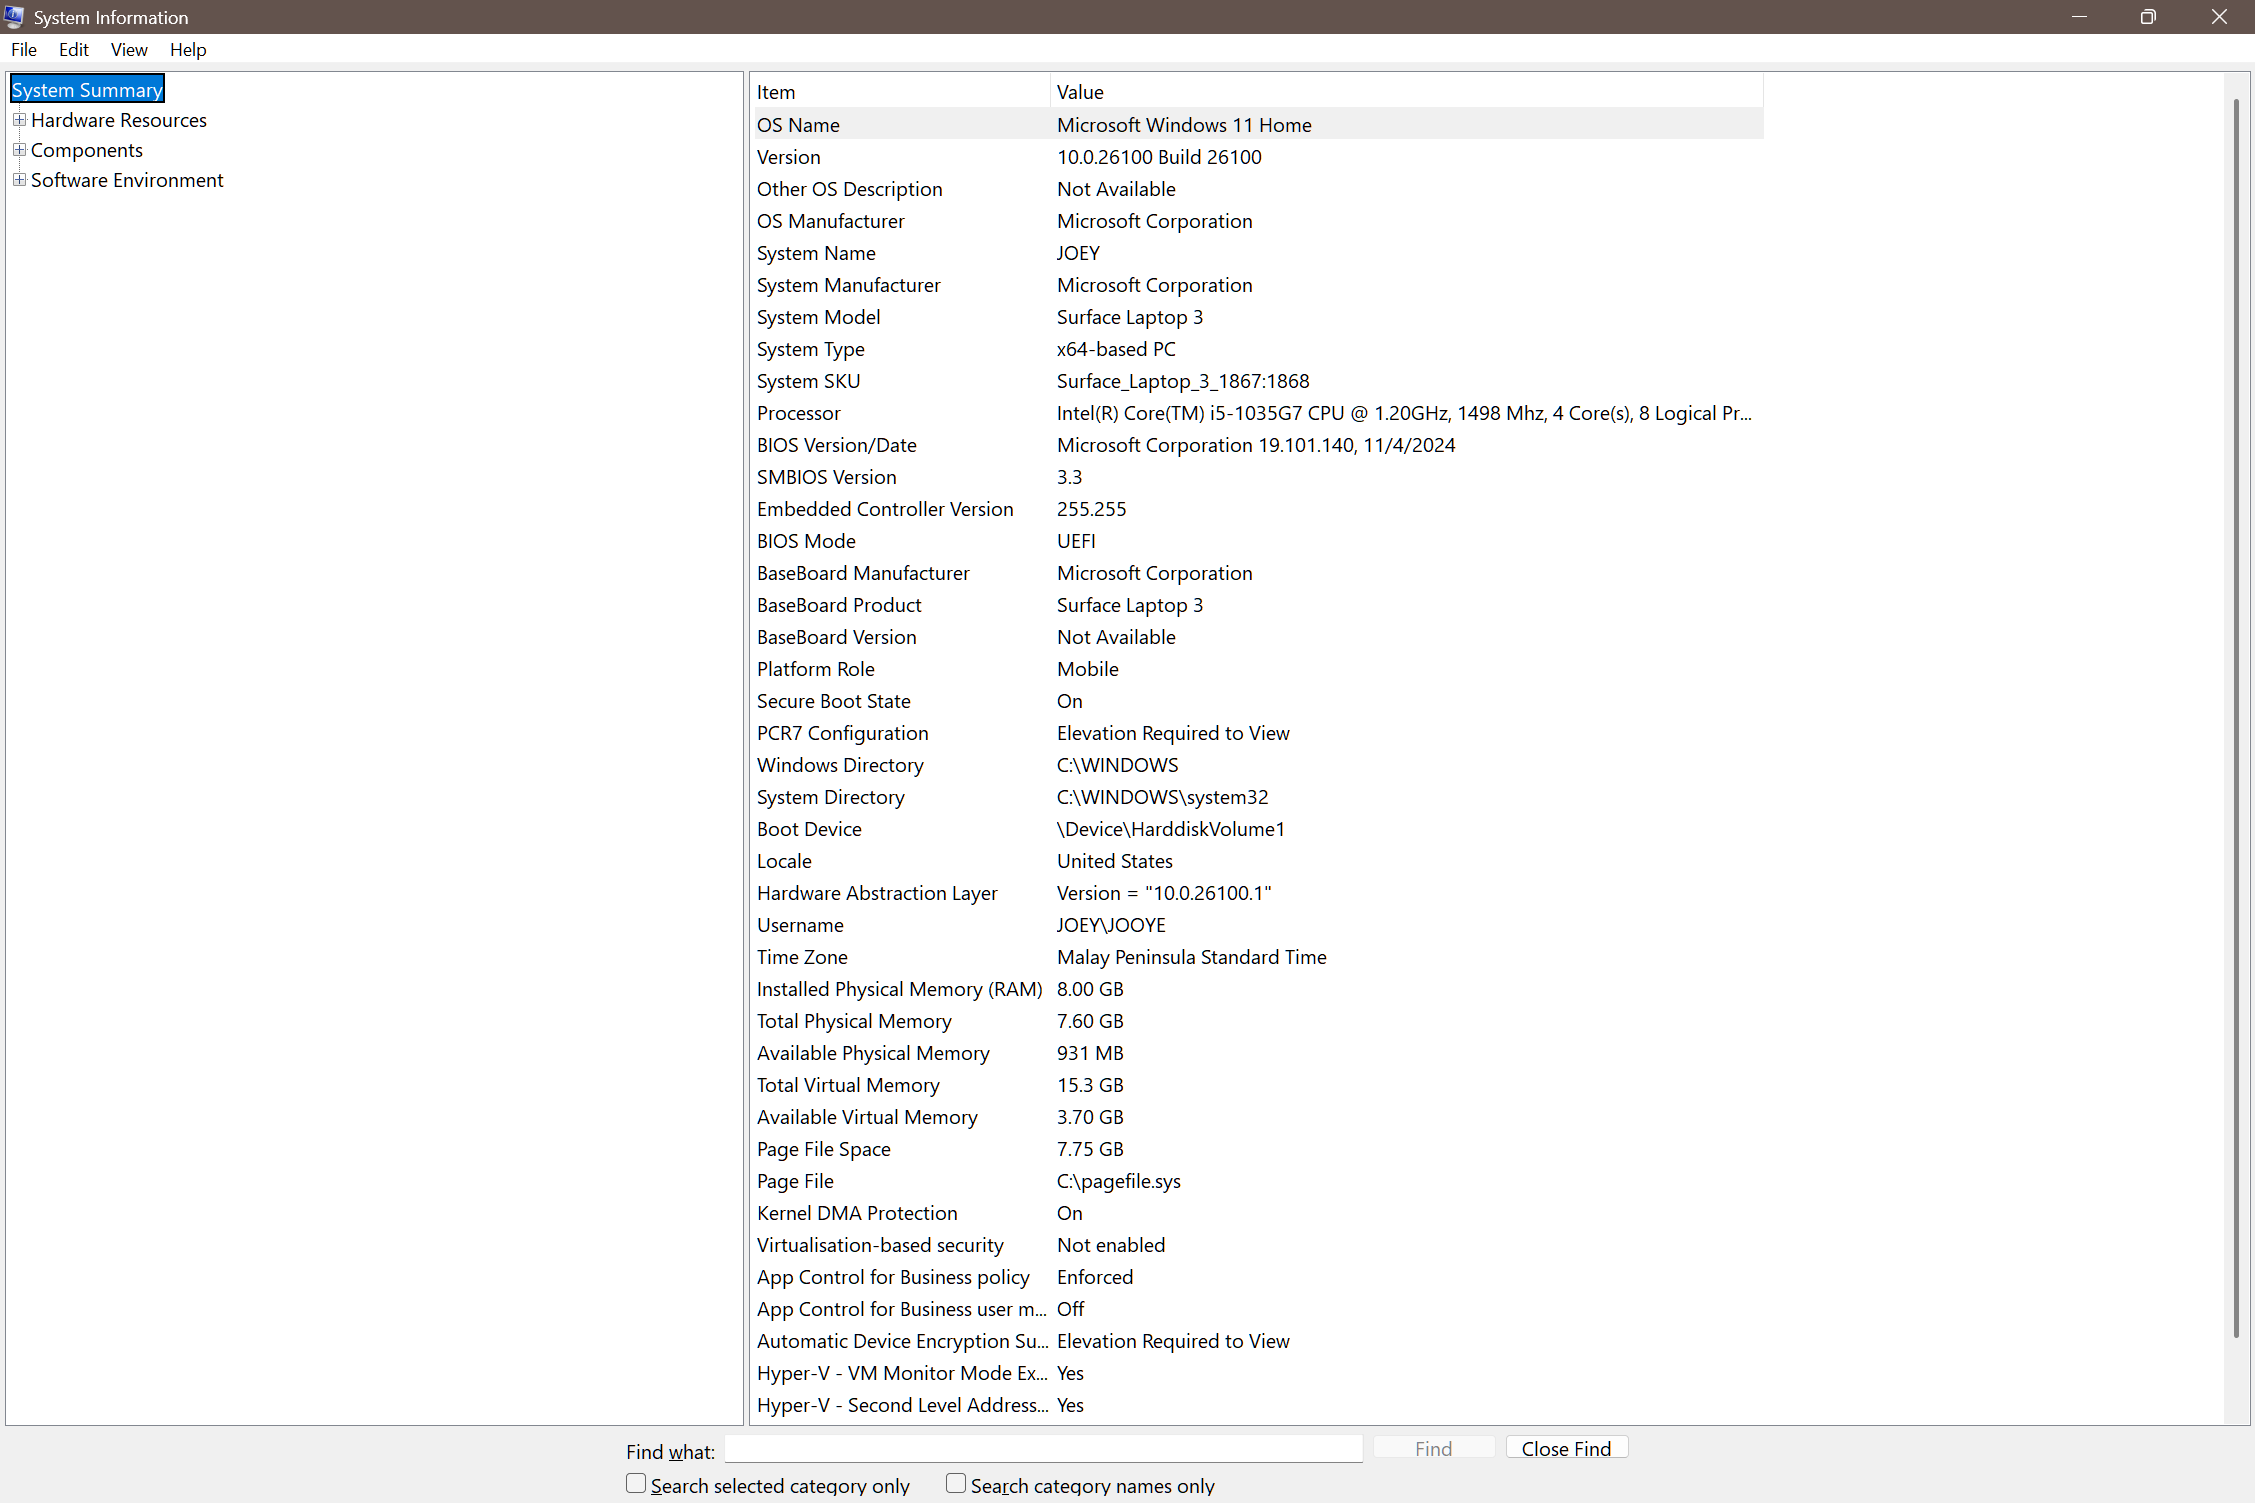Screen dimensions: 2255x1503
Task: Open the File menu
Action: coord(24,50)
